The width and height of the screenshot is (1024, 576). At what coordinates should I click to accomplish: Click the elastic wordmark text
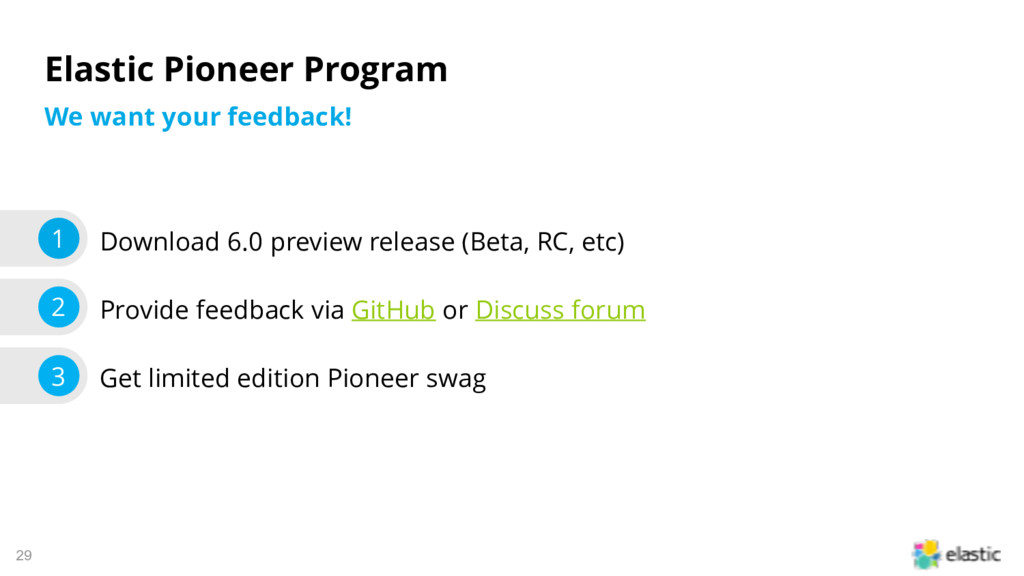point(973,554)
